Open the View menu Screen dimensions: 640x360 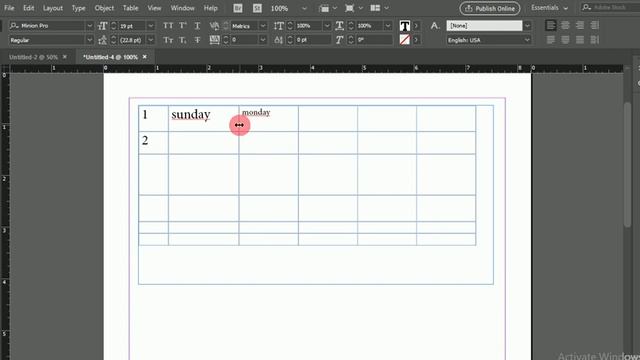point(154,8)
